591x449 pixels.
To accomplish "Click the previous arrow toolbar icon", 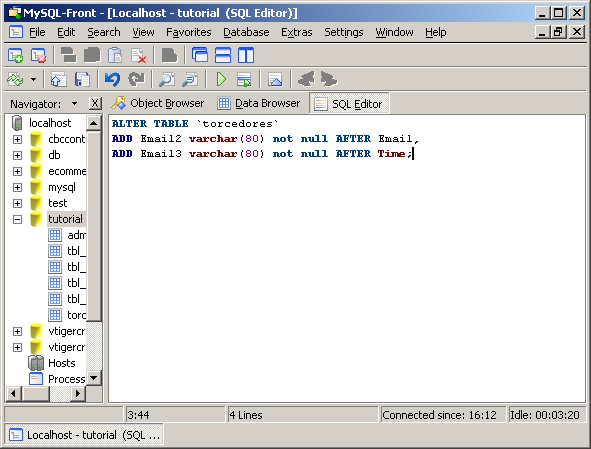I will pyautogui.click(x=306, y=79).
